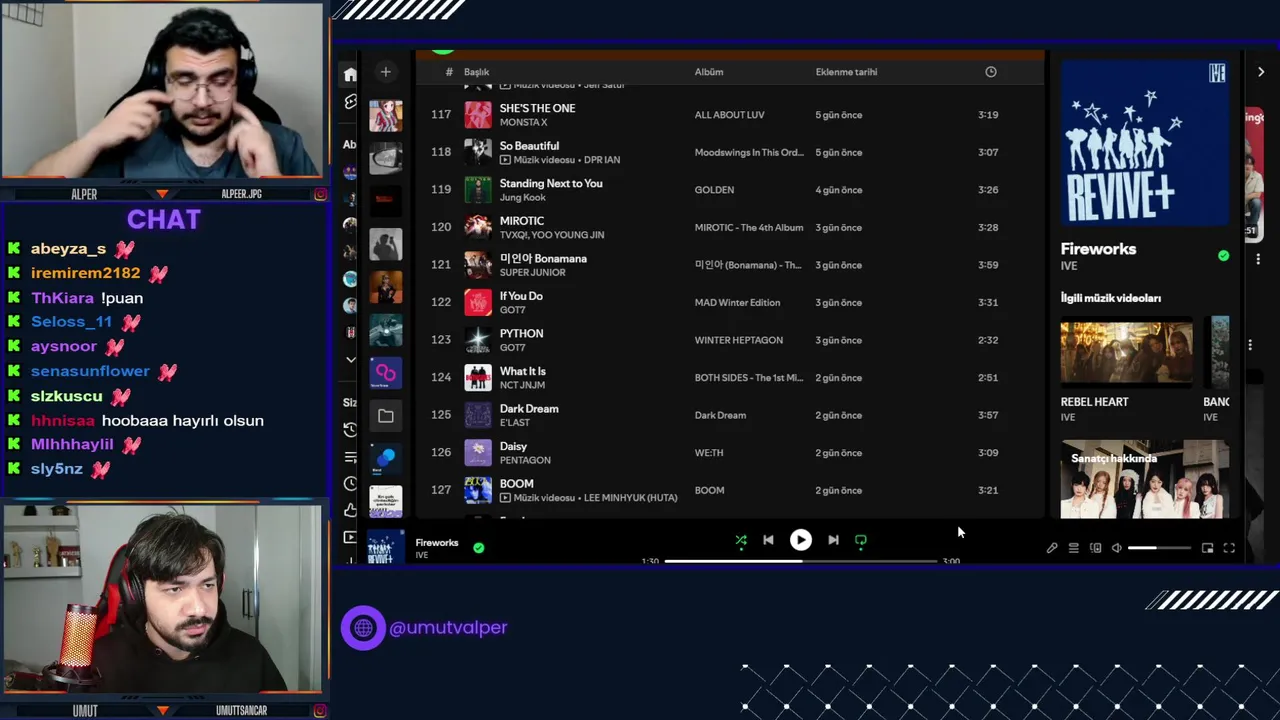Viewport: 1280px width, 720px height.
Task: Click the white play button
Action: [x=801, y=540]
